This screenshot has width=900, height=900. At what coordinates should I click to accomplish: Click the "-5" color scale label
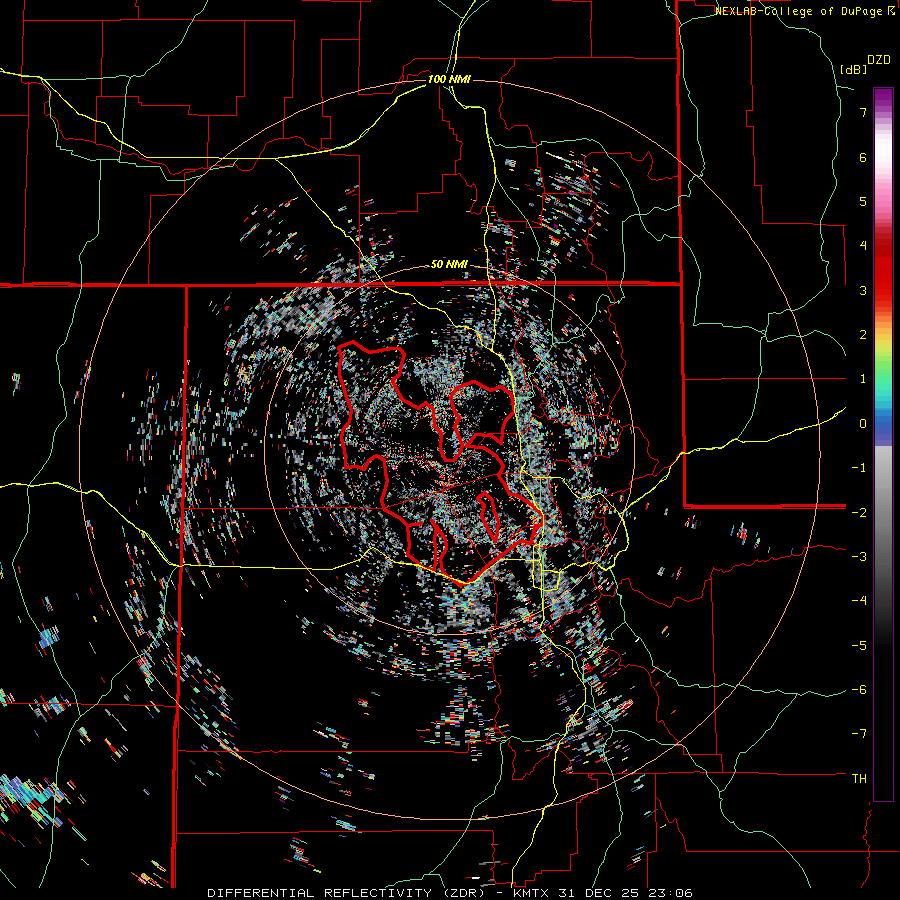coord(859,646)
